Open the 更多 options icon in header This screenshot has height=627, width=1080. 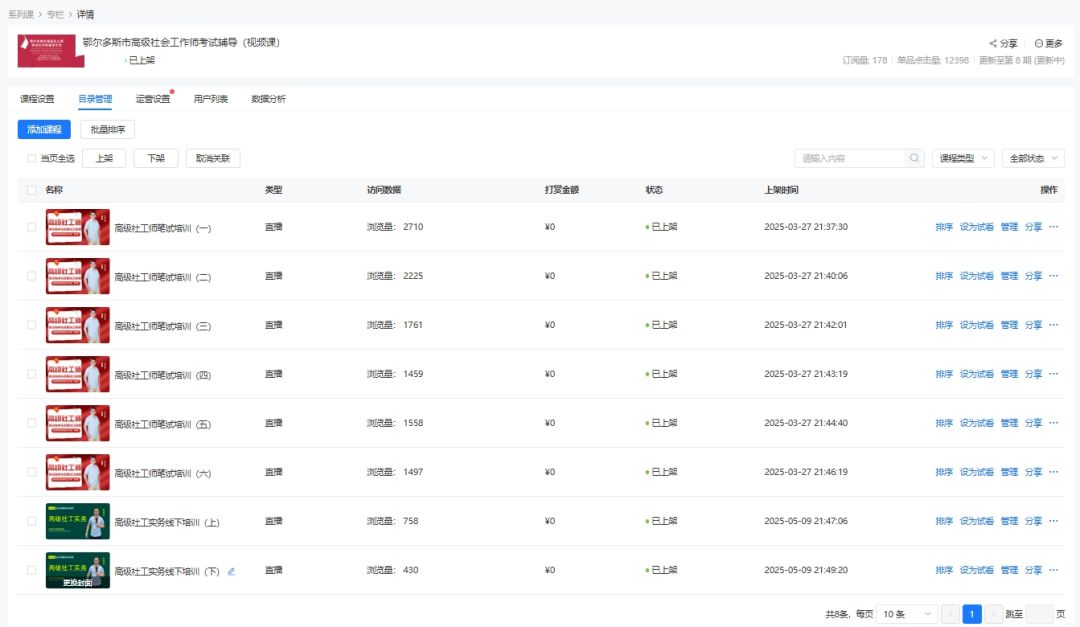coord(1039,44)
